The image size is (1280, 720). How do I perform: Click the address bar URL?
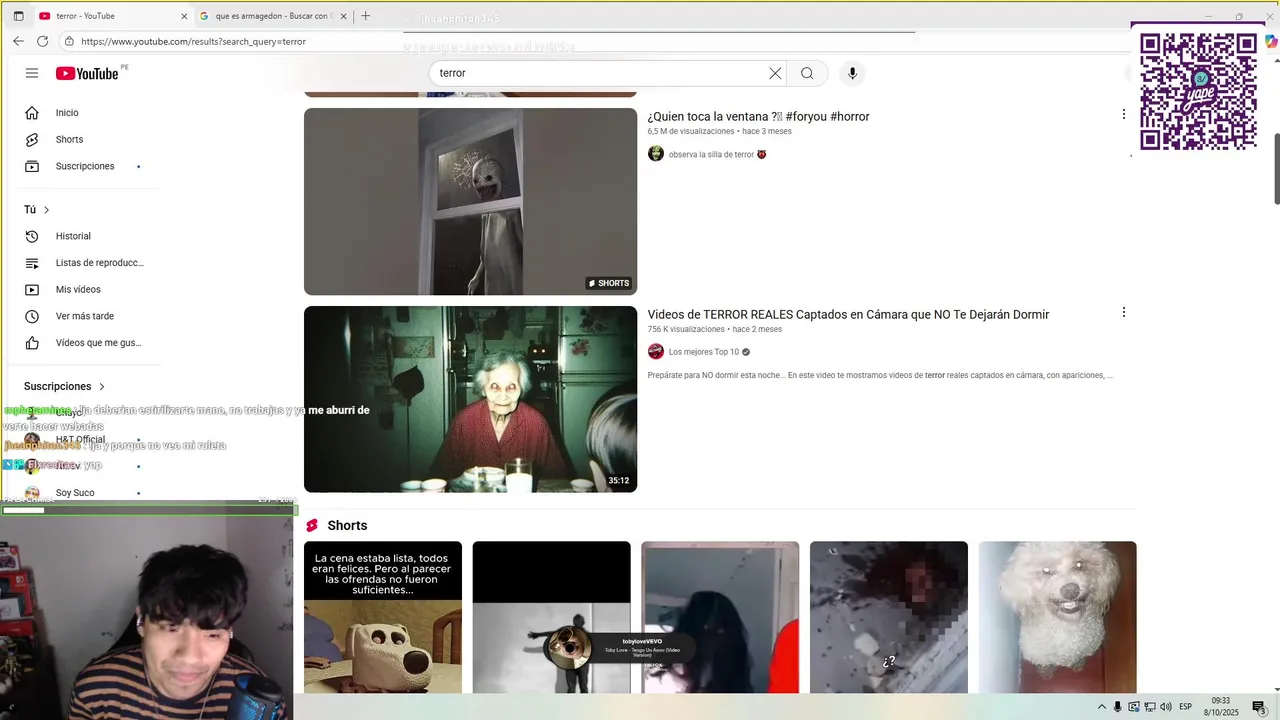193,41
